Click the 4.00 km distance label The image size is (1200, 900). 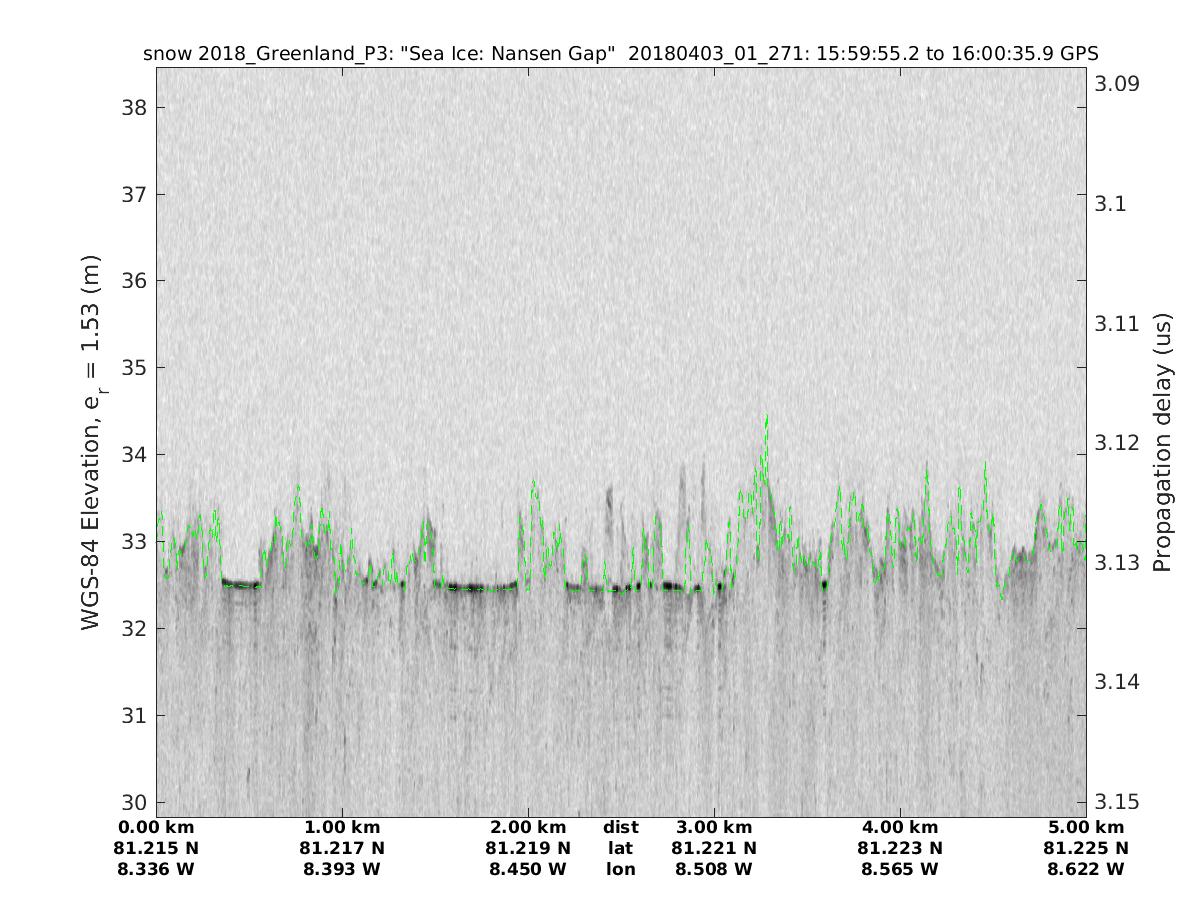click(x=900, y=827)
